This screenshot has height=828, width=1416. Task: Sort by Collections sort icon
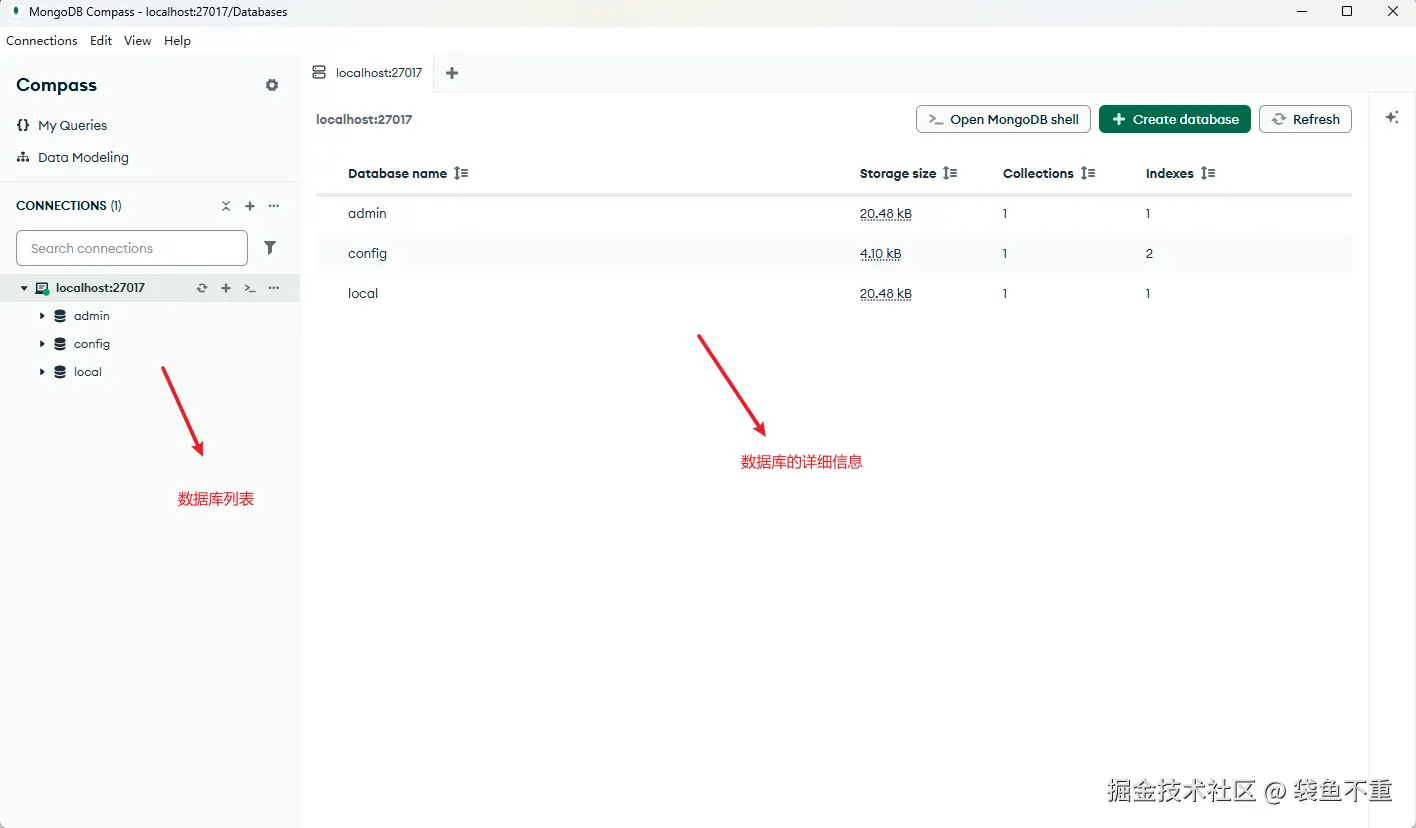[1088, 173]
